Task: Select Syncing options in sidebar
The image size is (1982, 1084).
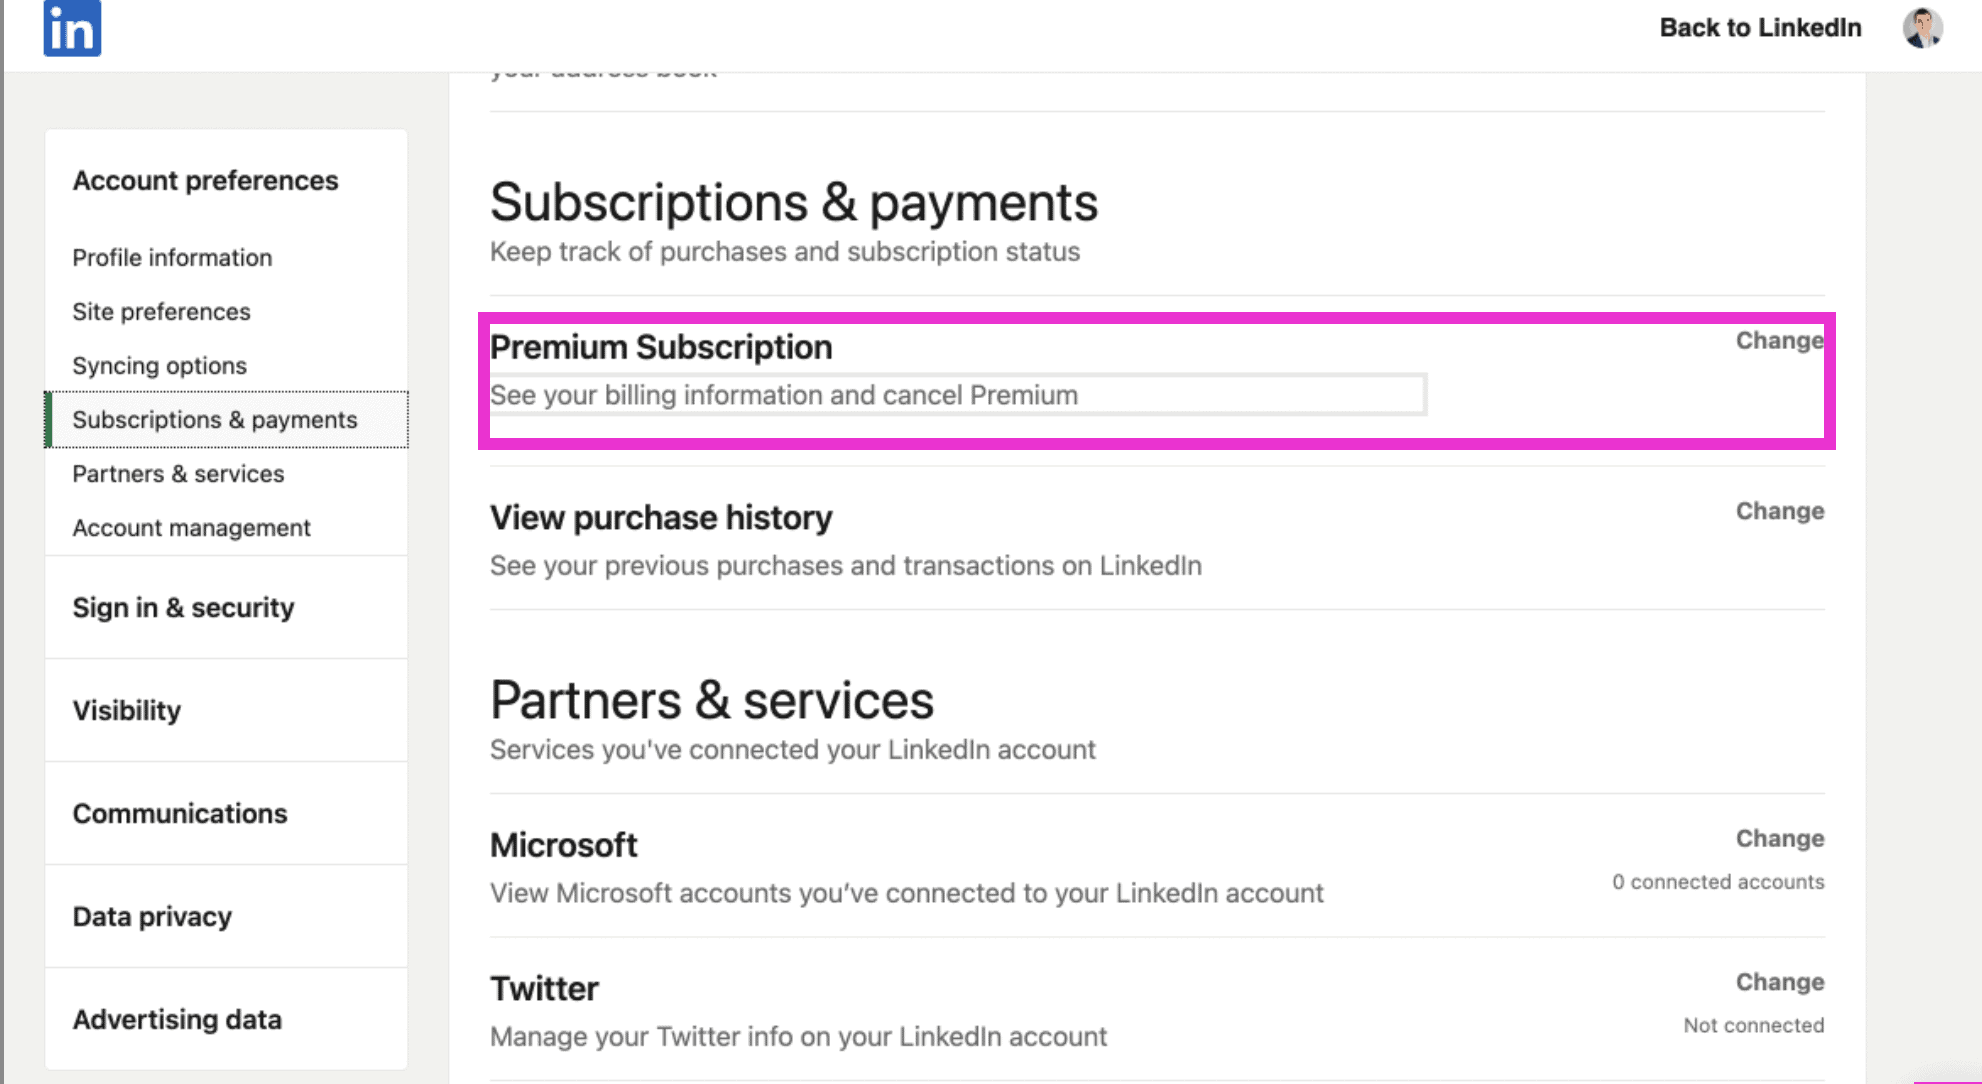Action: pos(159,366)
